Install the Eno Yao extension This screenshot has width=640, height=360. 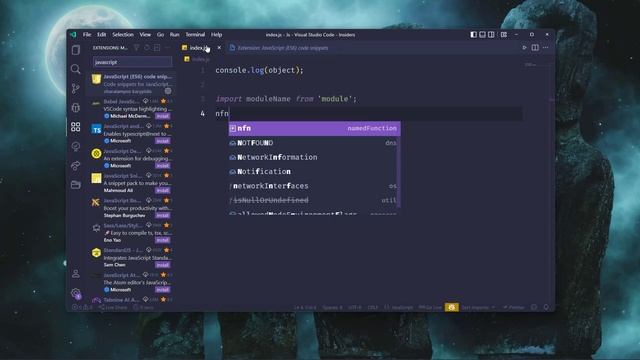click(162, 240)
